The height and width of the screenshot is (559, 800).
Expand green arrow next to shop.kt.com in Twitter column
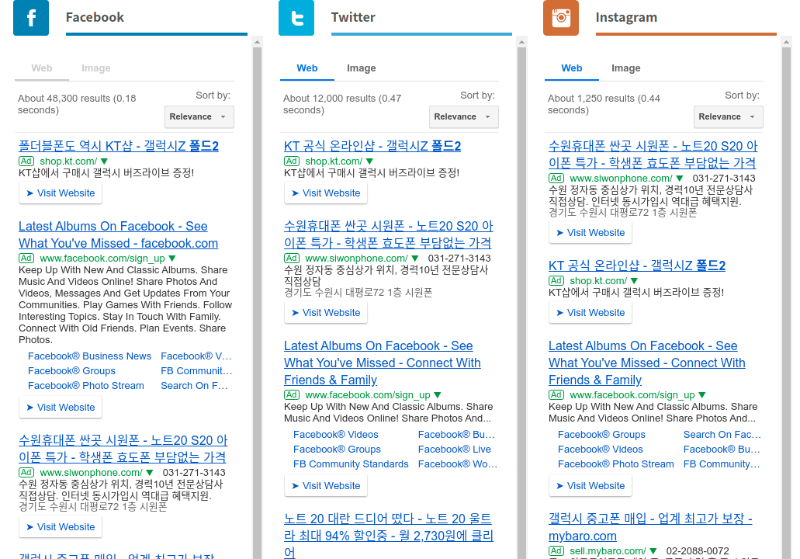(x=369, y=161)
